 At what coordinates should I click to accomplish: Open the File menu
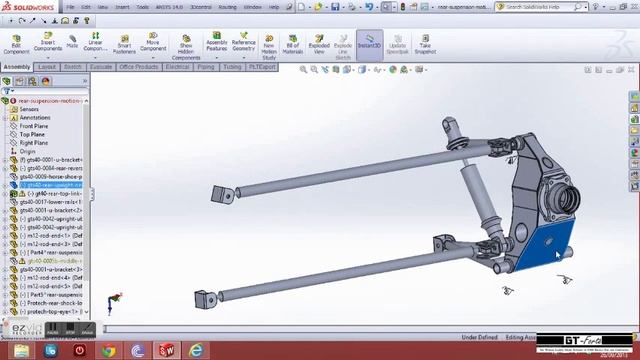point(71,7)
